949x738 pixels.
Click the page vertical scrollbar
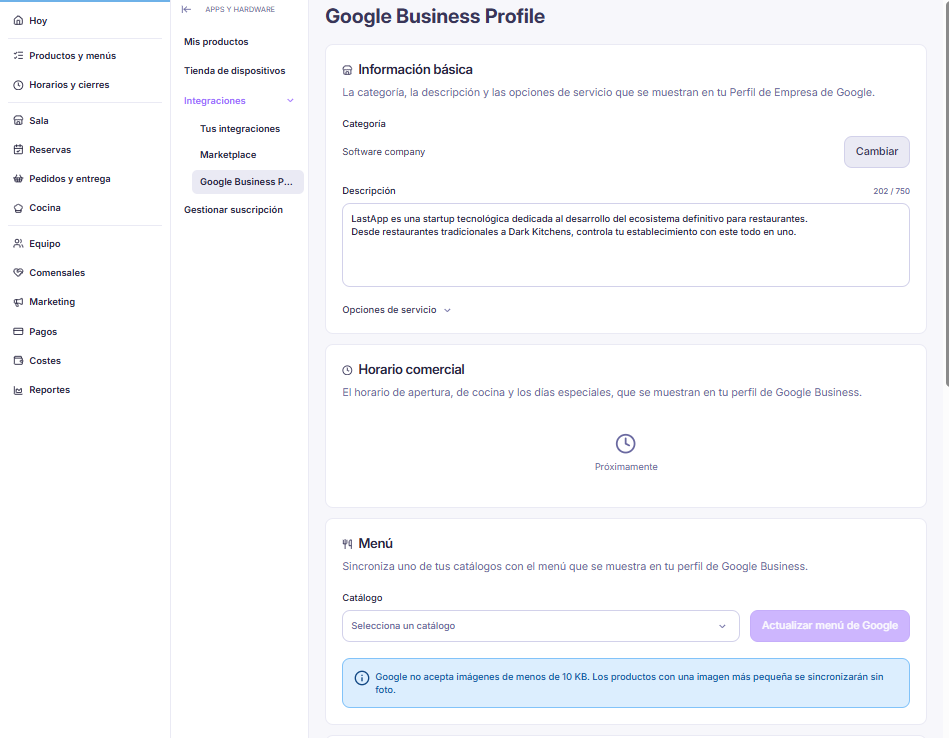pos(946,193)
